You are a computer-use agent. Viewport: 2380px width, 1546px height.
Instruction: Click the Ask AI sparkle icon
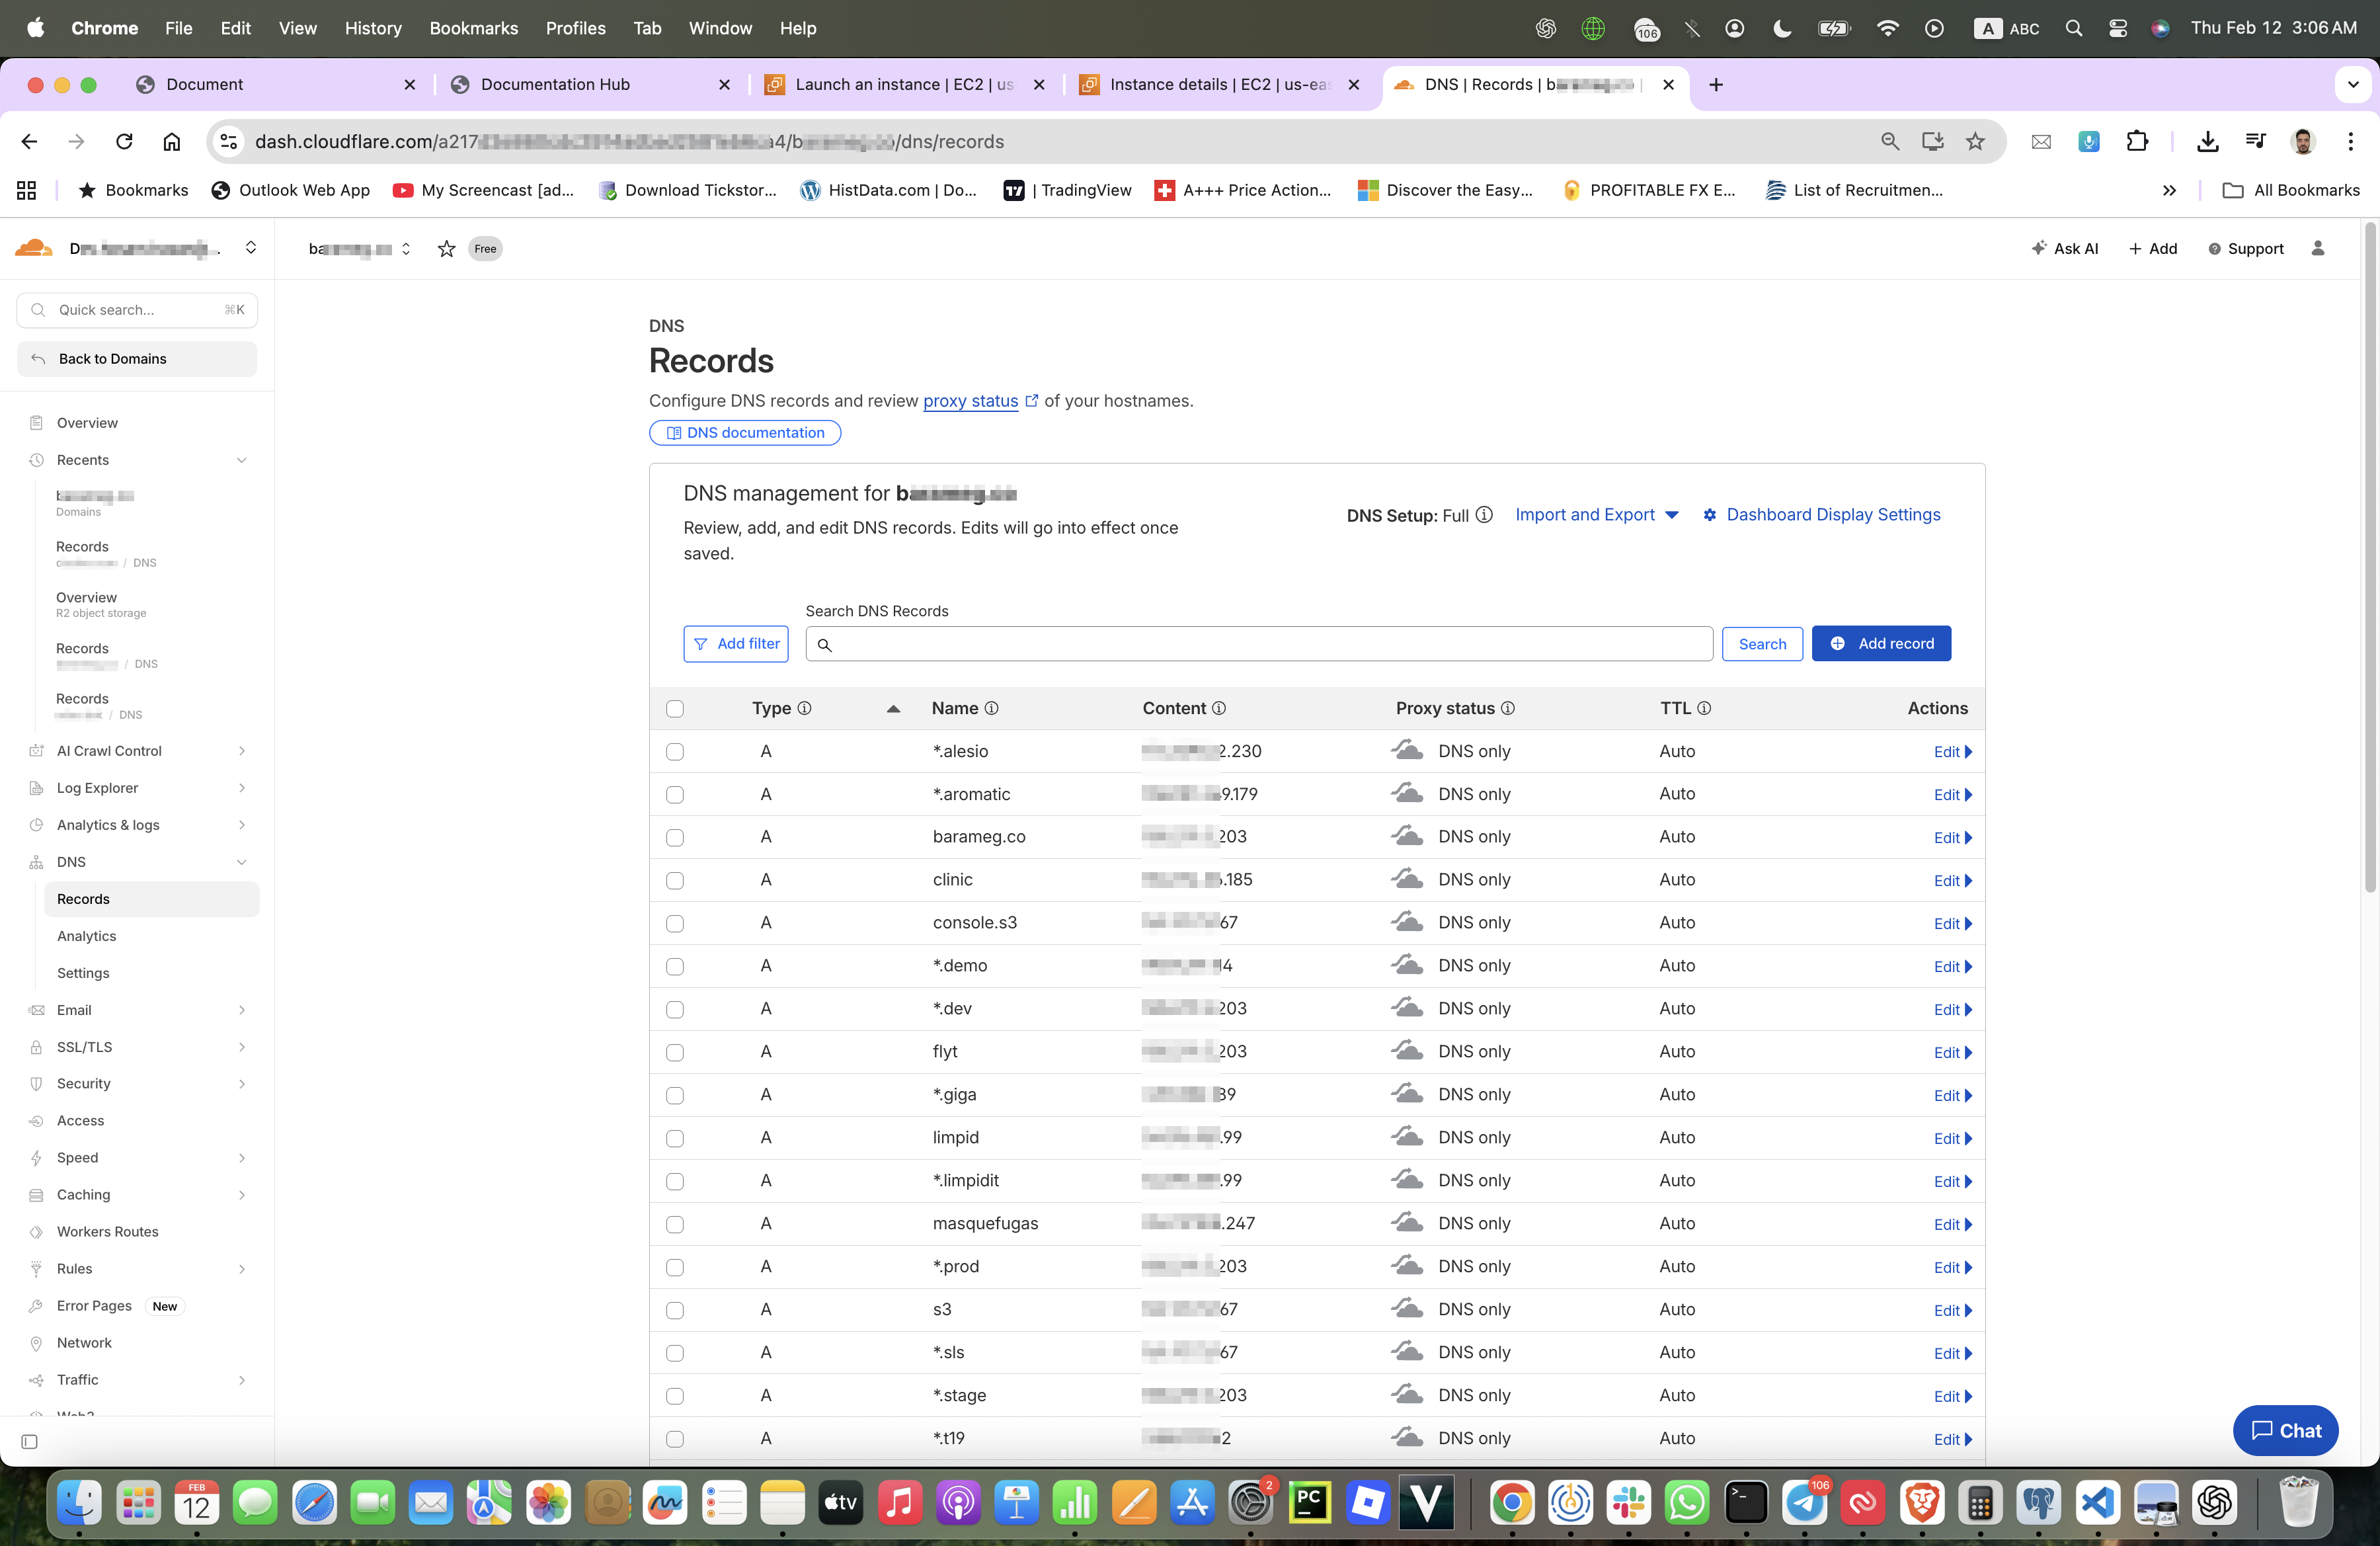point(2038,248)
